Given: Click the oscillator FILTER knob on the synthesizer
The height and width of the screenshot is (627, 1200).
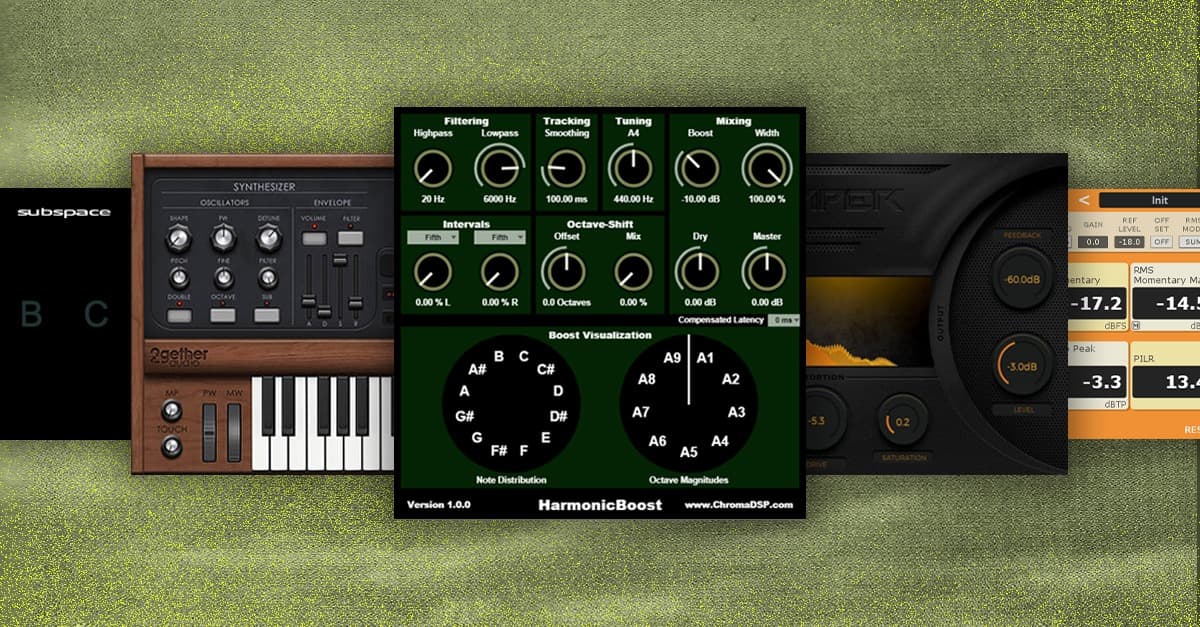Looking at the screenshot, I should tap(268, 279).
